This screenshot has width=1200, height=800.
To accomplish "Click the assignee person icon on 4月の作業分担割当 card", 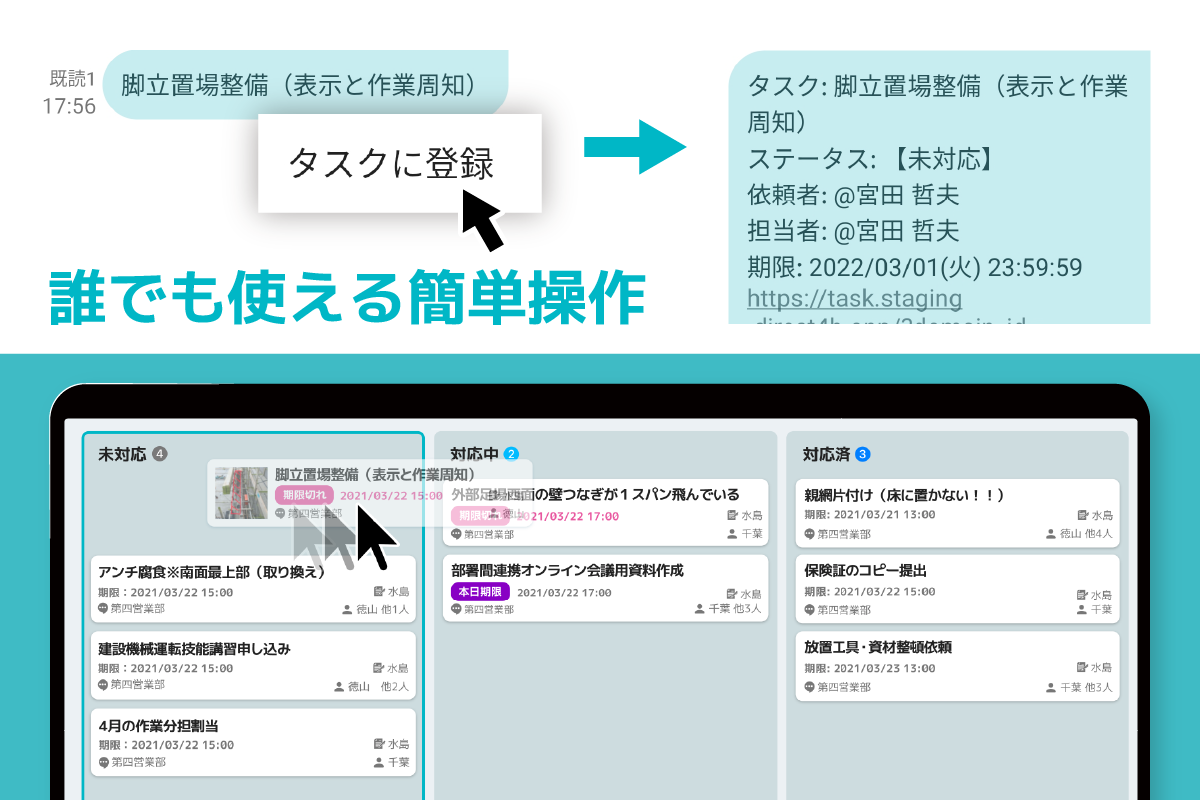I will 378,762.
